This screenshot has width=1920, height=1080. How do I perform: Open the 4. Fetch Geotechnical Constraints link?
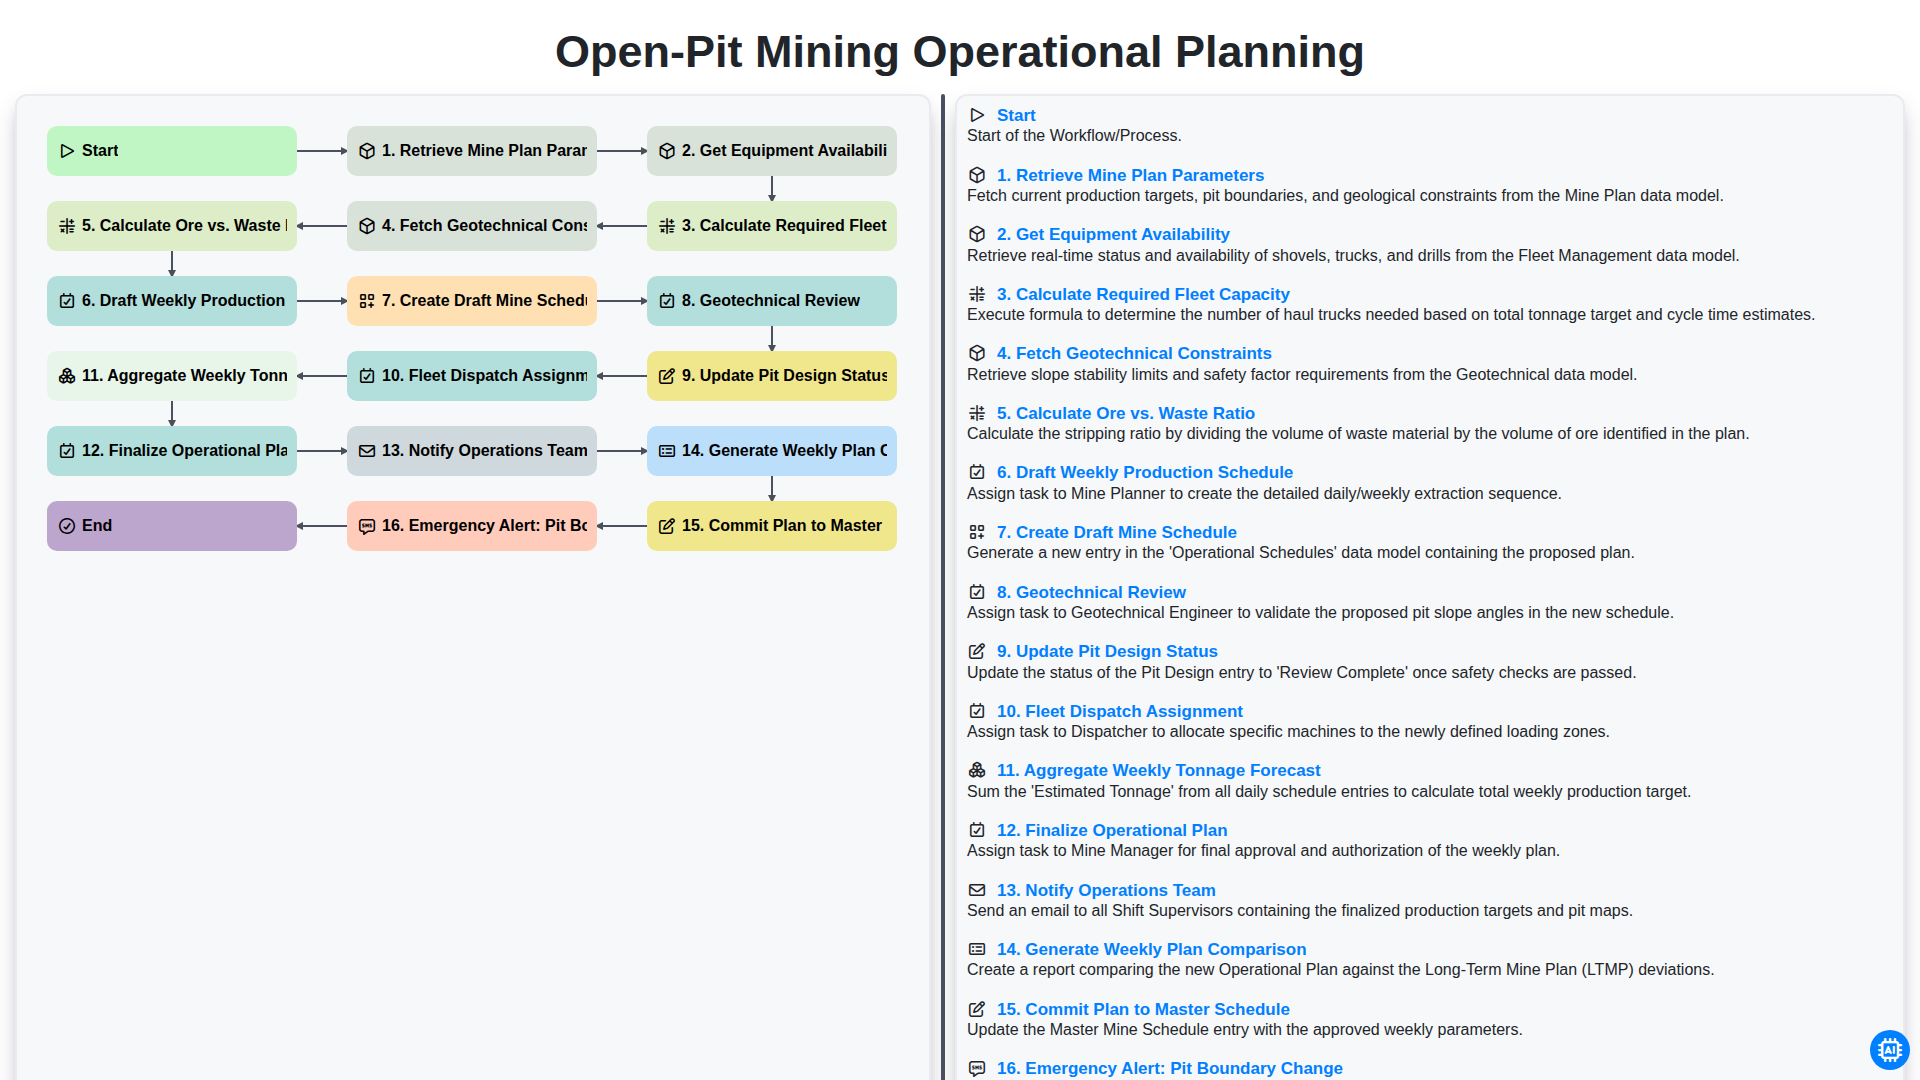click(1134, 353)
